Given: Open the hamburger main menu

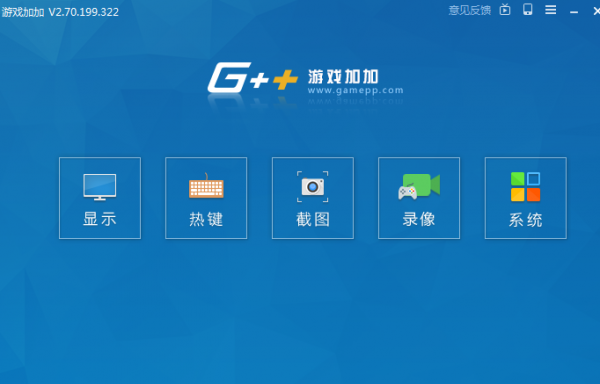Looking at the screenshot, I should [x=551, y=10].
